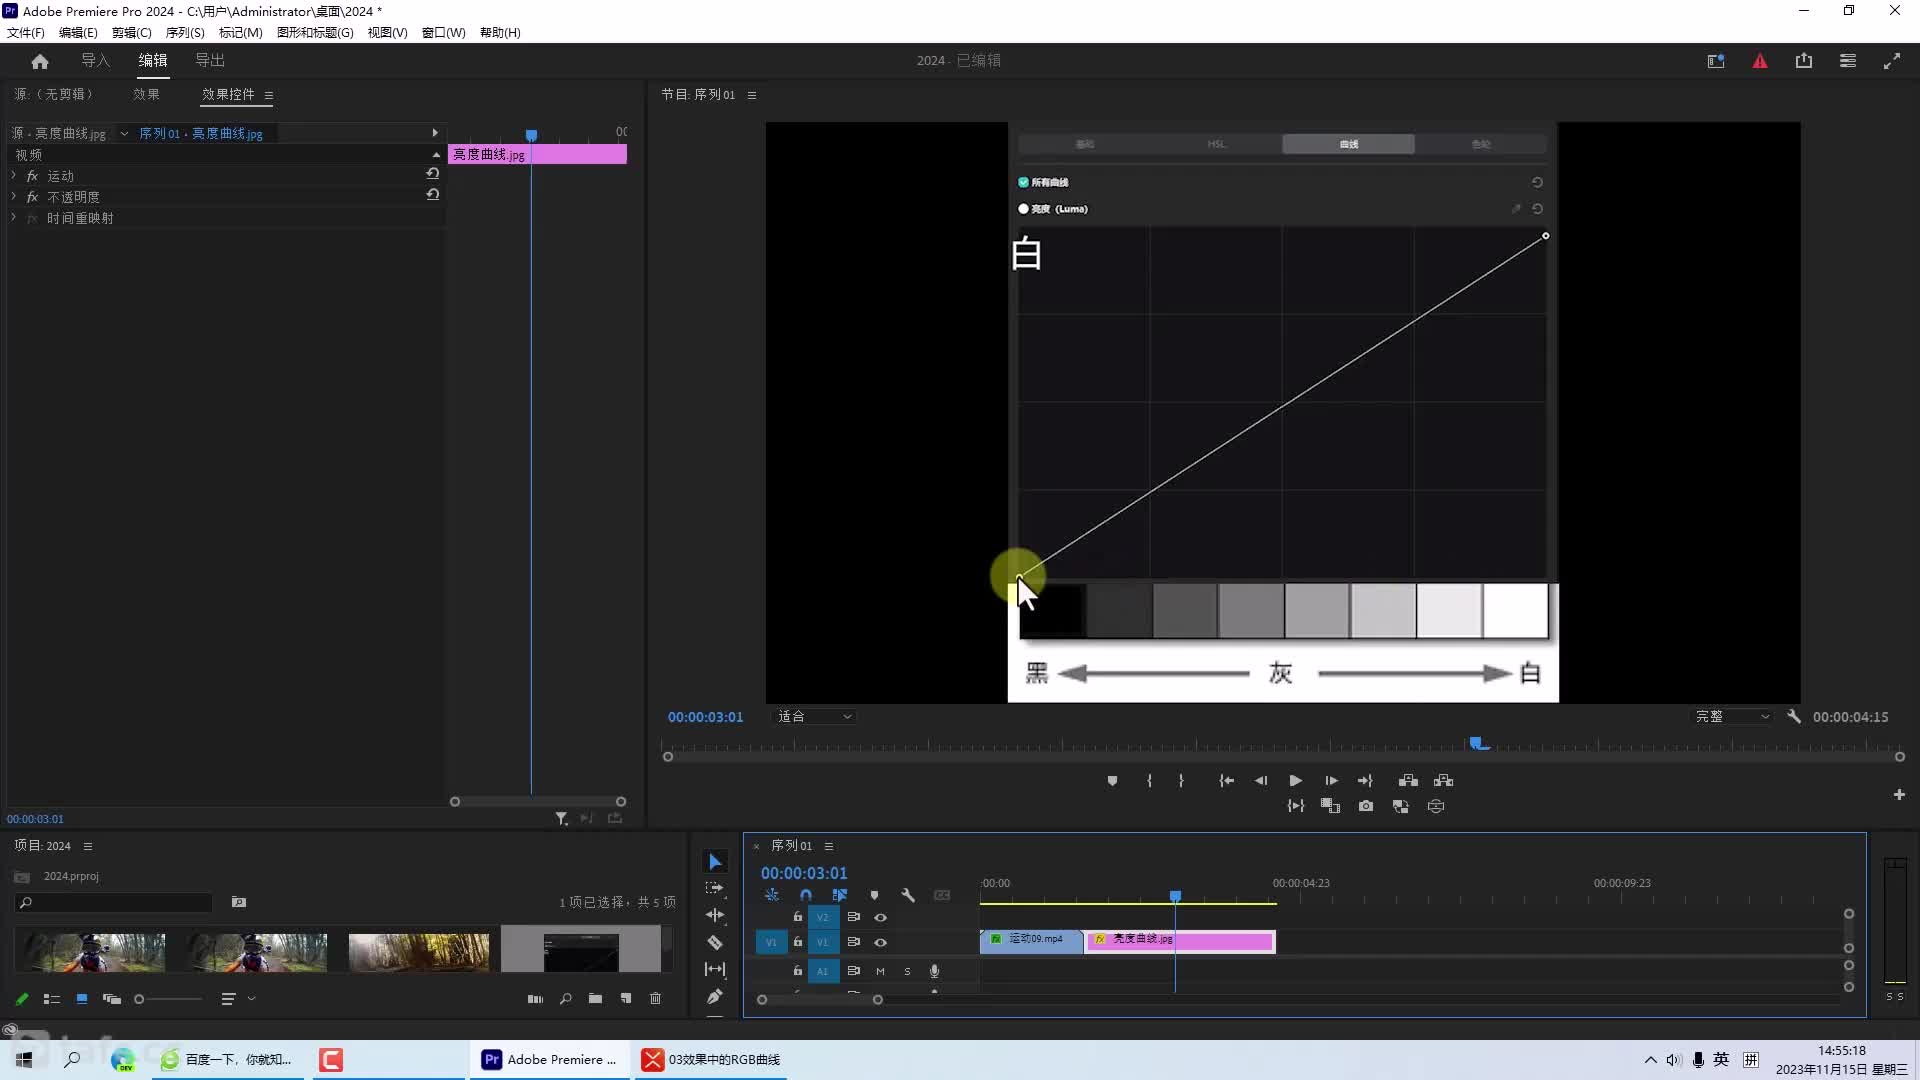Go to Out point in the program monitor
The image size is (1920, 1080).
[x=1365, y=781]
